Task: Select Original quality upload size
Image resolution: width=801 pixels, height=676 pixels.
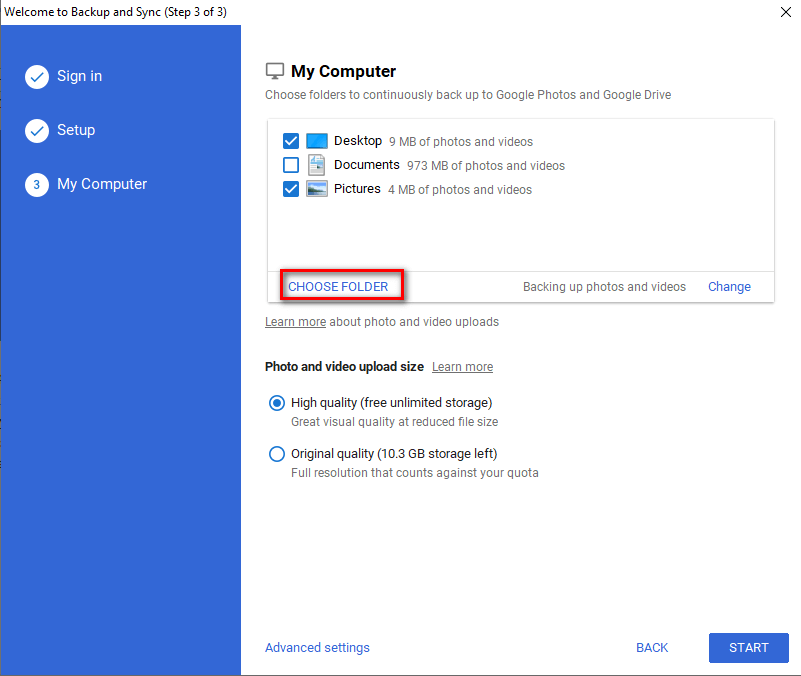Action: (x=276, y=453)
